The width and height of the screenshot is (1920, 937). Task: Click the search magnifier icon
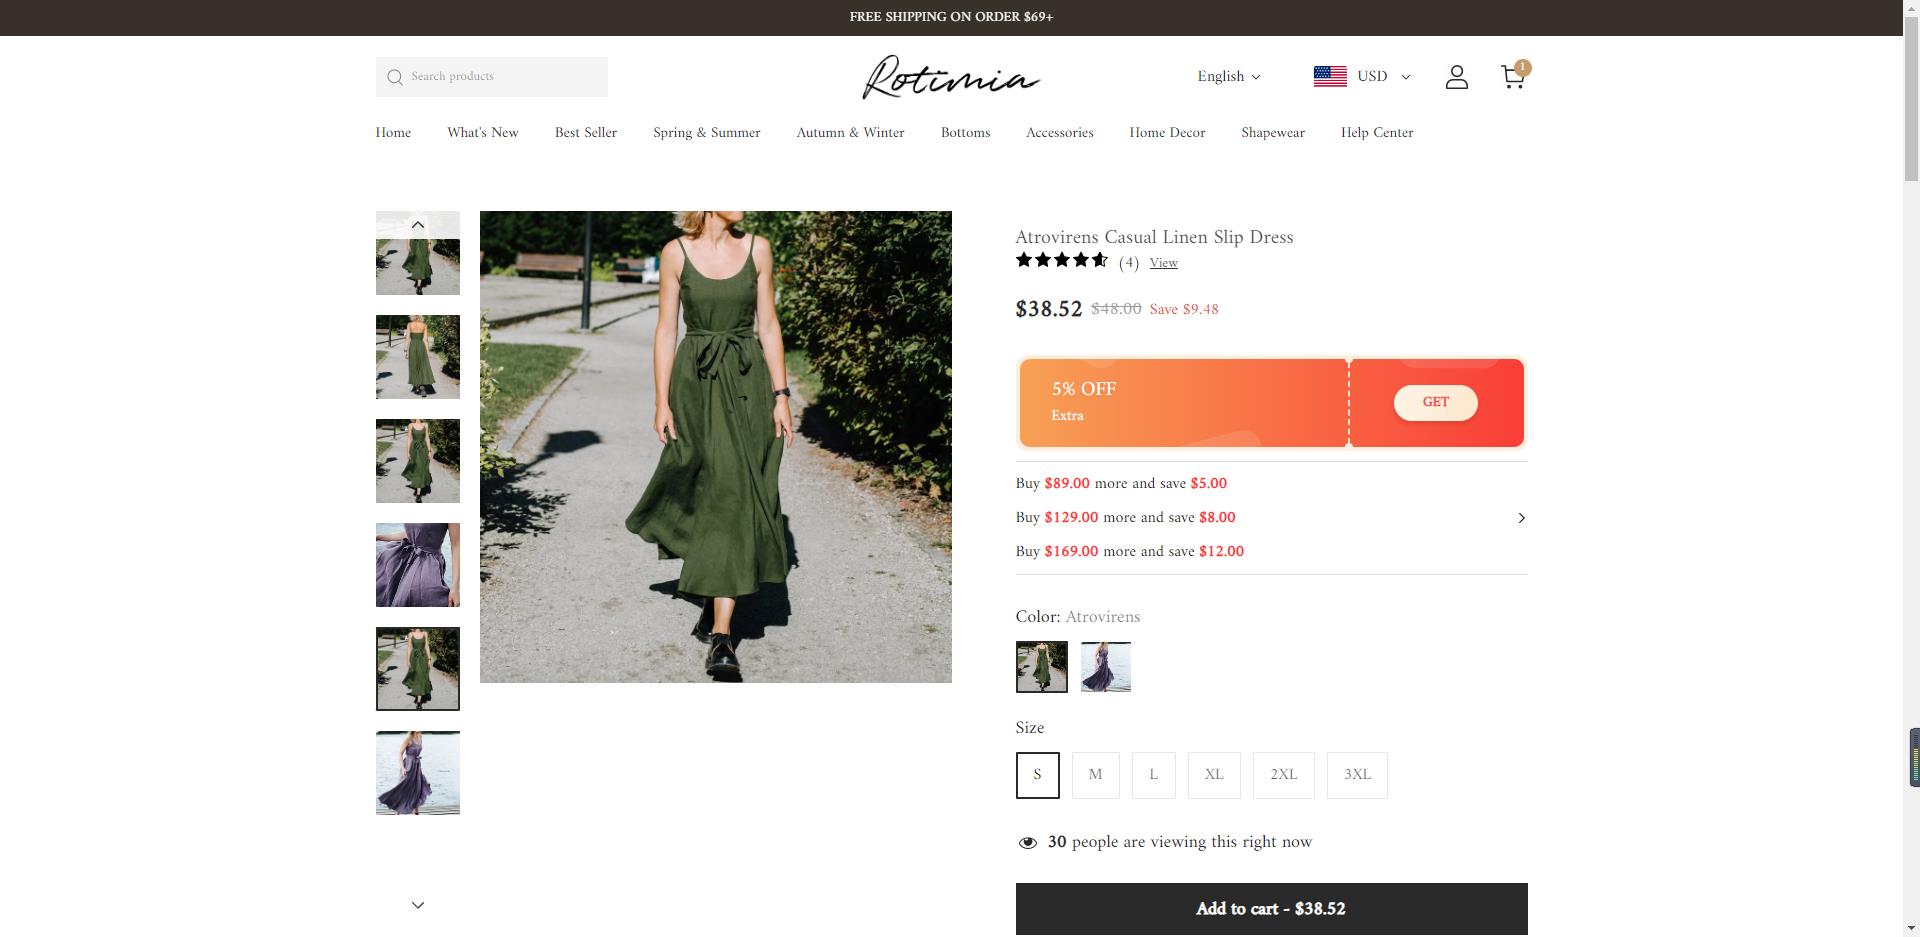click(x=395, y=77)
